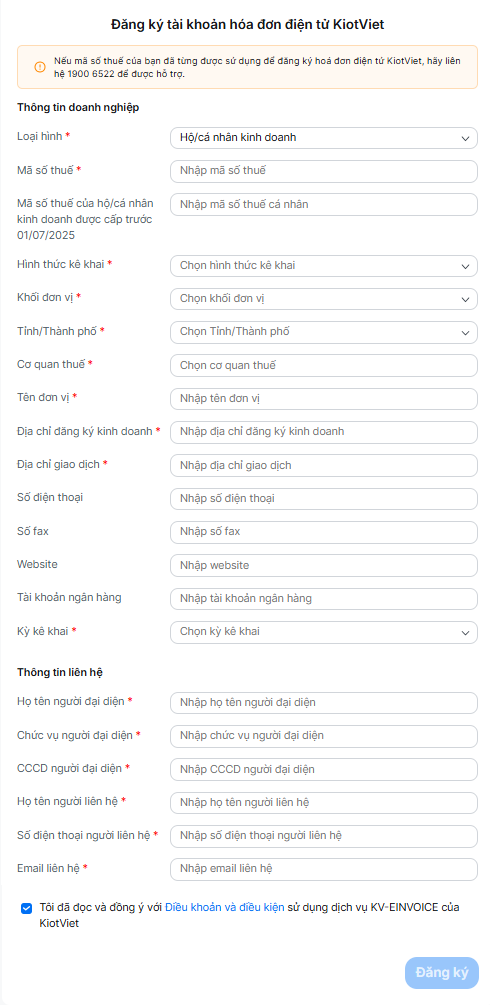Select a Tỉnh/Thành phố from dropdown
492x1005 pixels.
[324, 332]
